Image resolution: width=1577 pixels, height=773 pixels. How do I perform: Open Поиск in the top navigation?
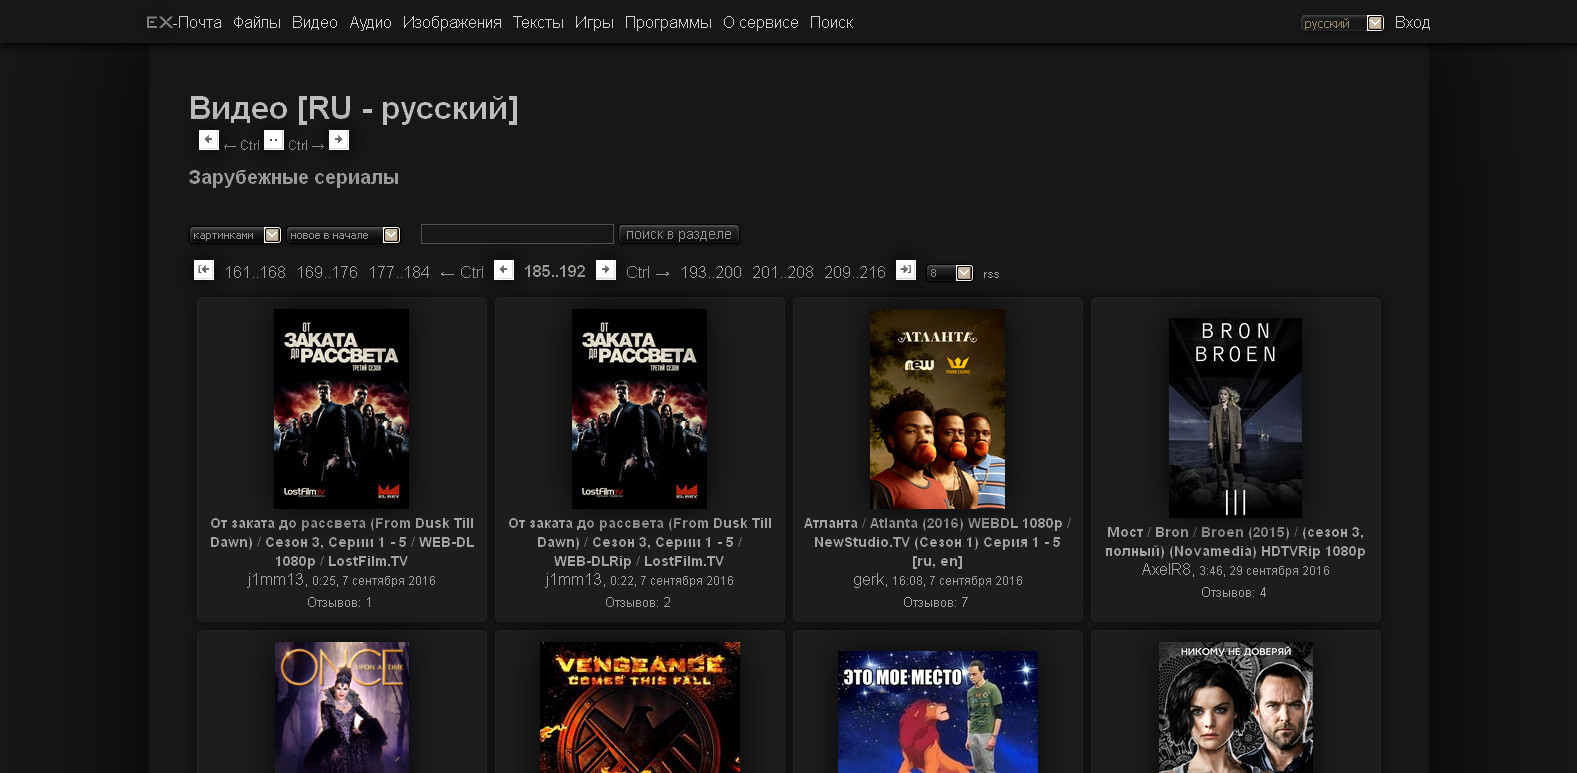(x=832, y=22)
